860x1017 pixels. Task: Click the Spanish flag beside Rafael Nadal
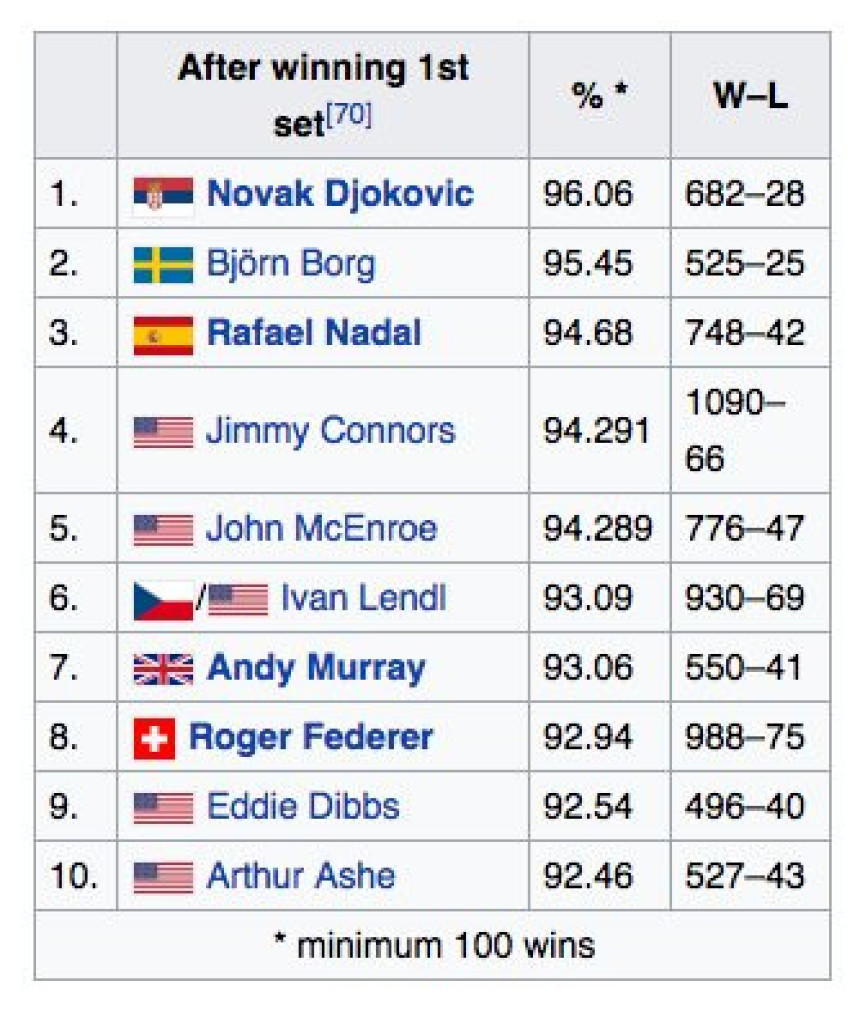[x=163, y=335]
